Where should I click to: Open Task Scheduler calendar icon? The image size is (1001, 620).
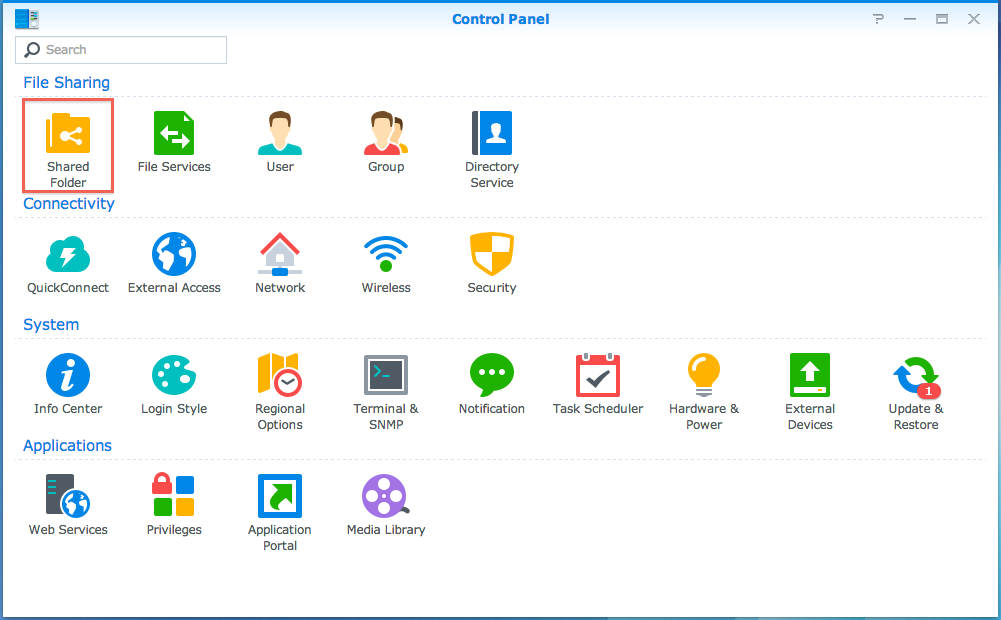click(x=598, y=376)
